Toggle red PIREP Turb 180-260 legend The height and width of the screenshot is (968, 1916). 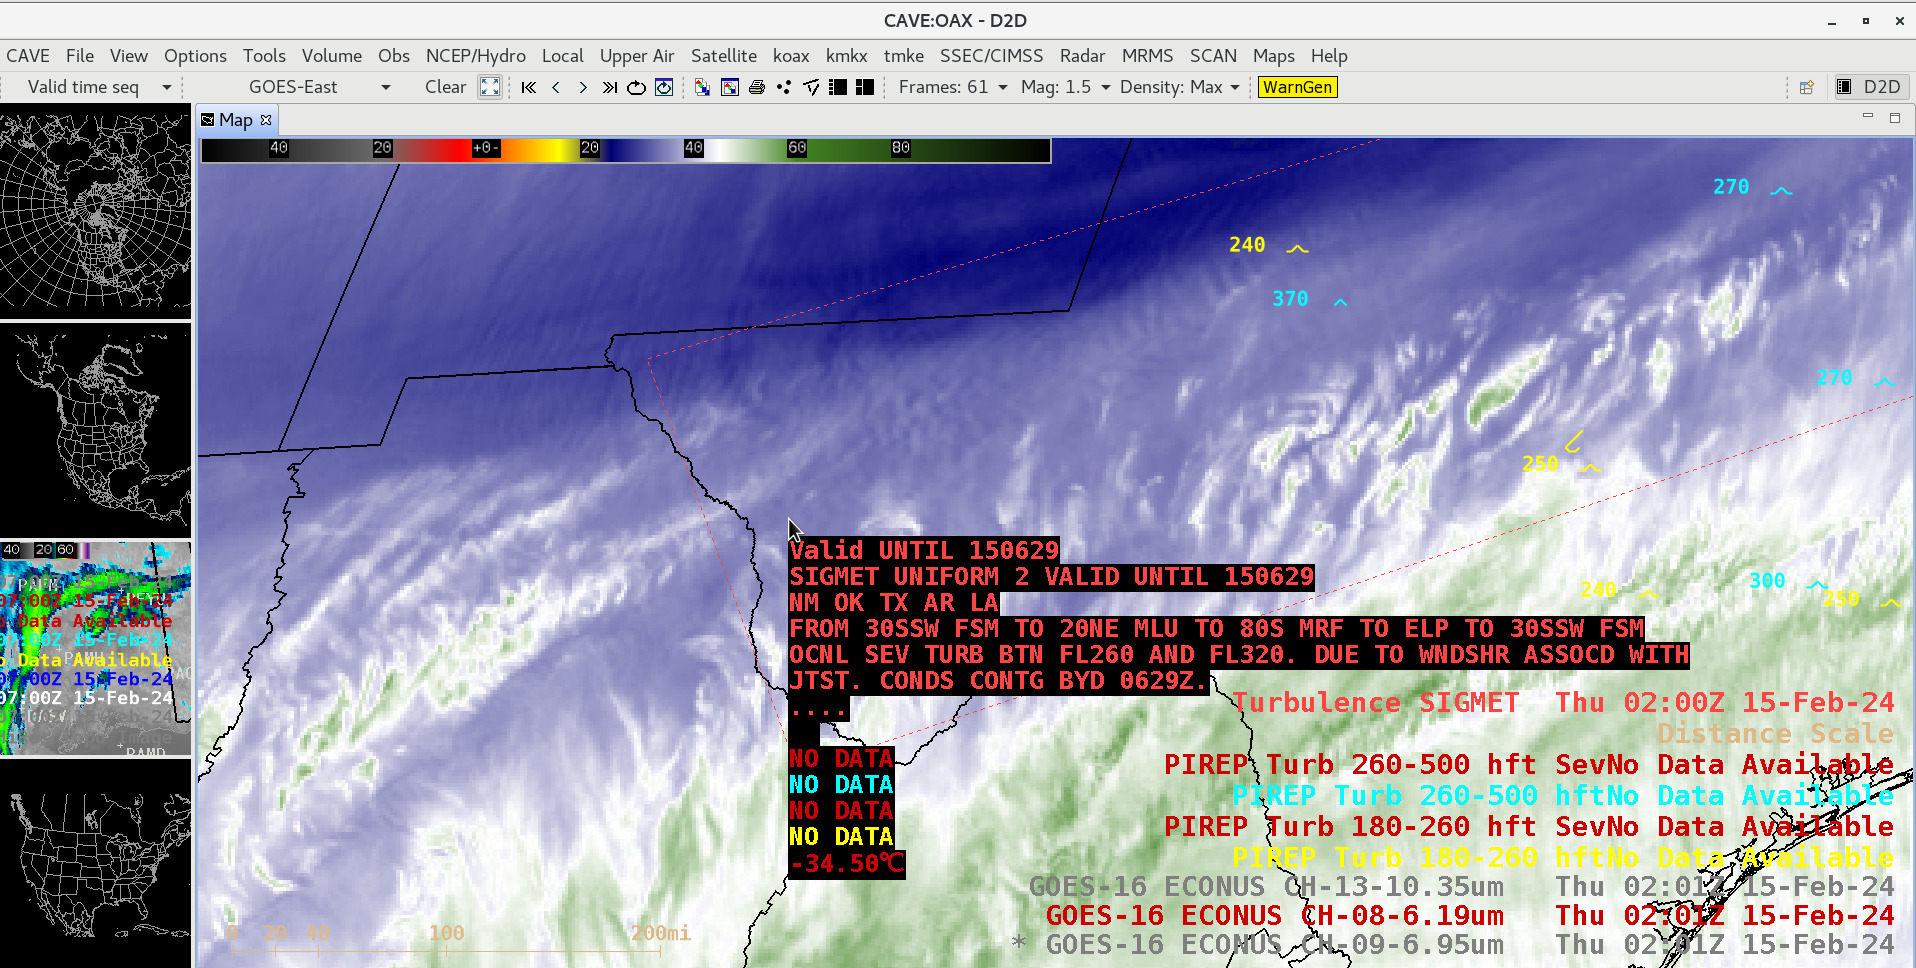[1529, 827]
